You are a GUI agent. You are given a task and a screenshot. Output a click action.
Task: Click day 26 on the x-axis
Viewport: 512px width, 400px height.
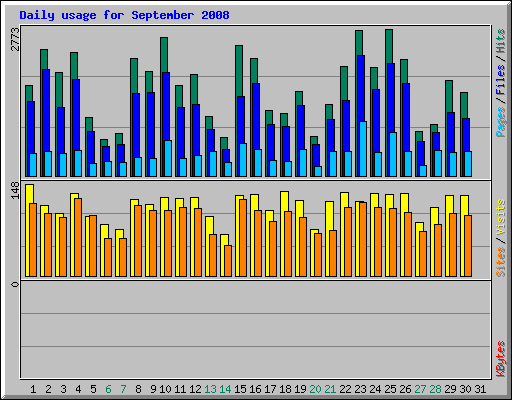tap(405, 389)
